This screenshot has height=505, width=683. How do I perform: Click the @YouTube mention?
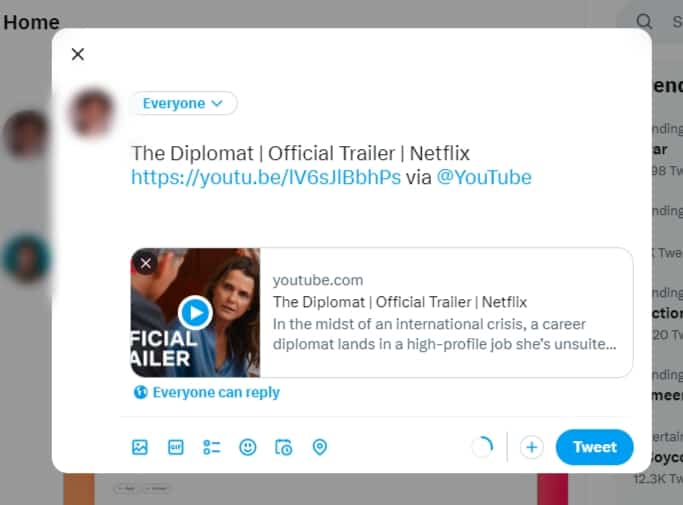[x=484, y=177]
